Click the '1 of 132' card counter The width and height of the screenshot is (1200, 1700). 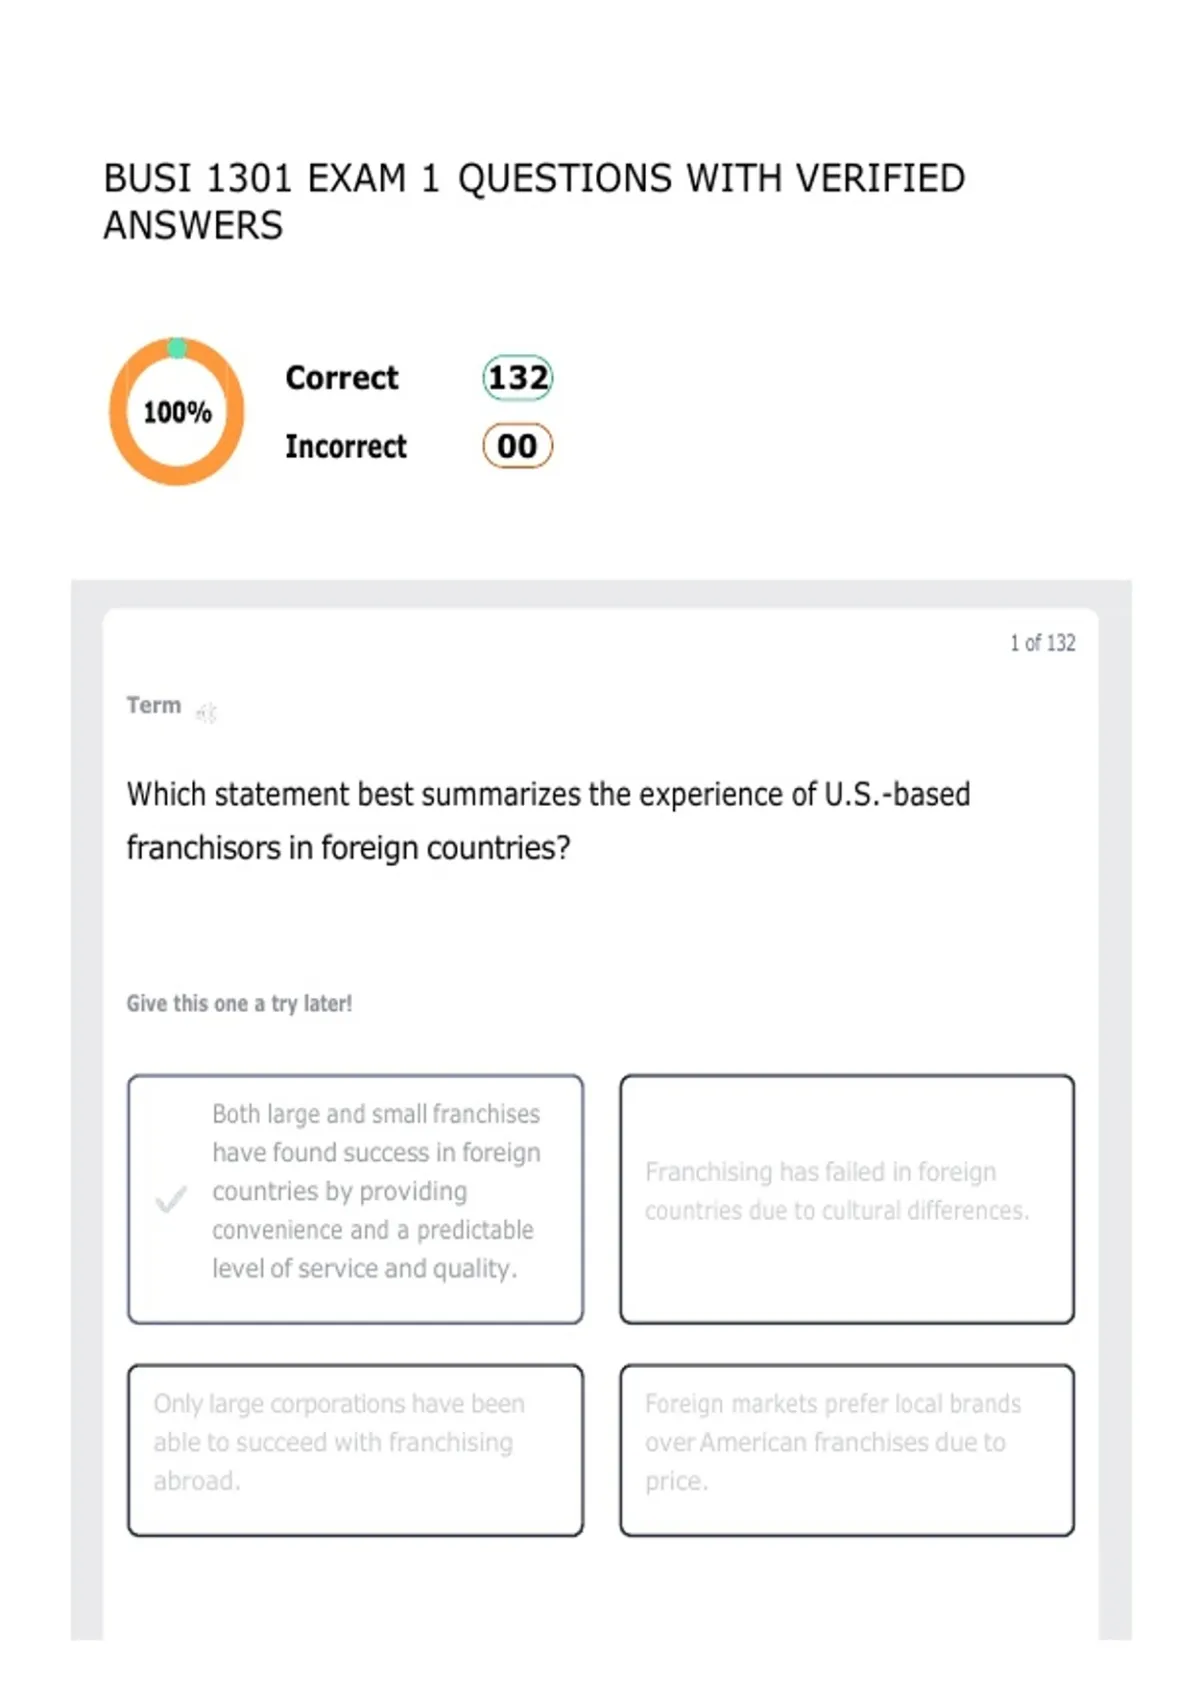pyautogui.click(x=1043, y=643)
